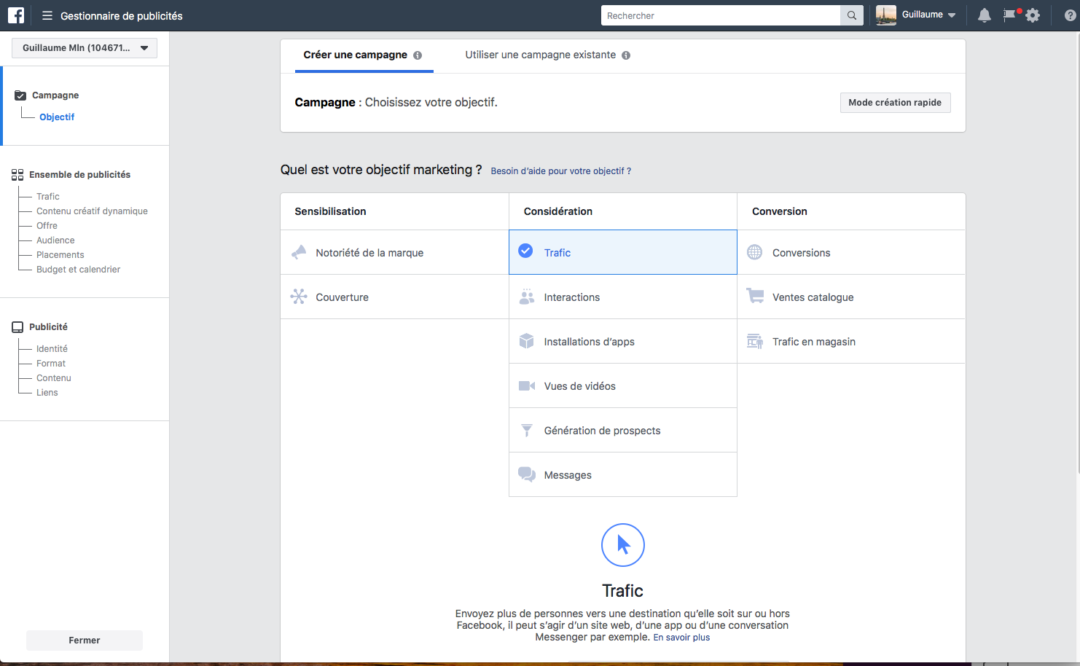Click the Facebook logo icon

tap(16, 15)
